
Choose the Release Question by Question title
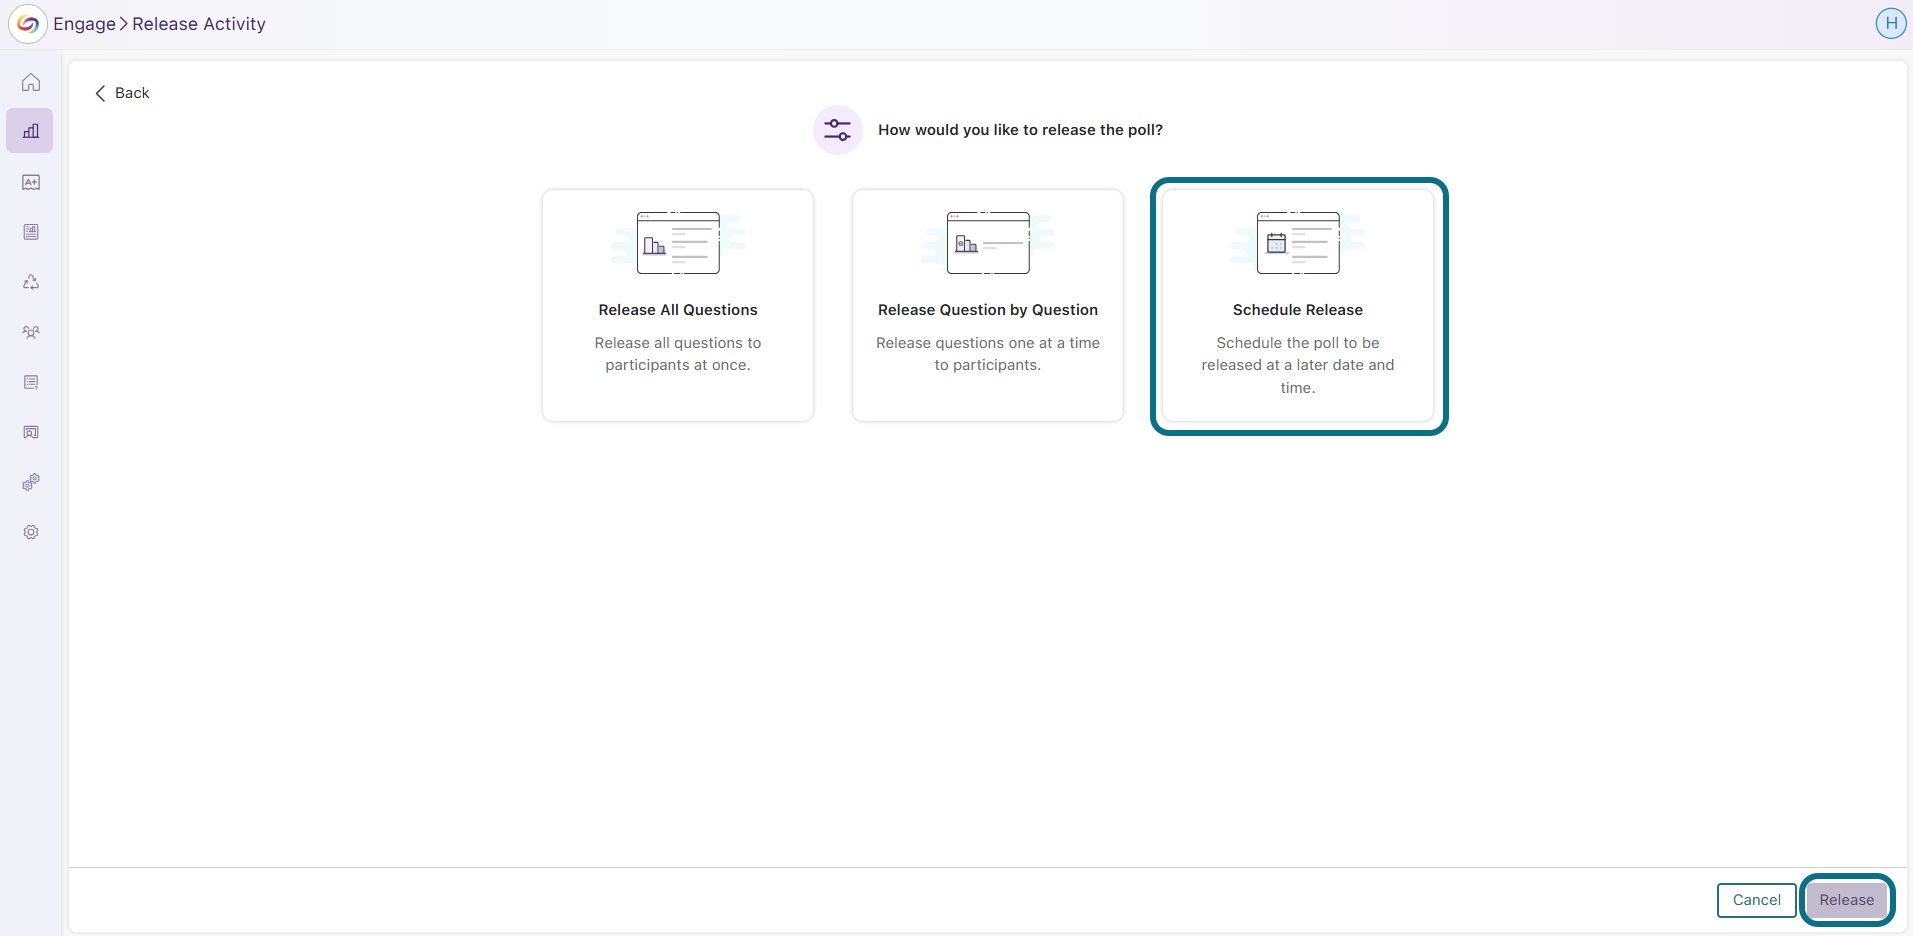point(988,310)
